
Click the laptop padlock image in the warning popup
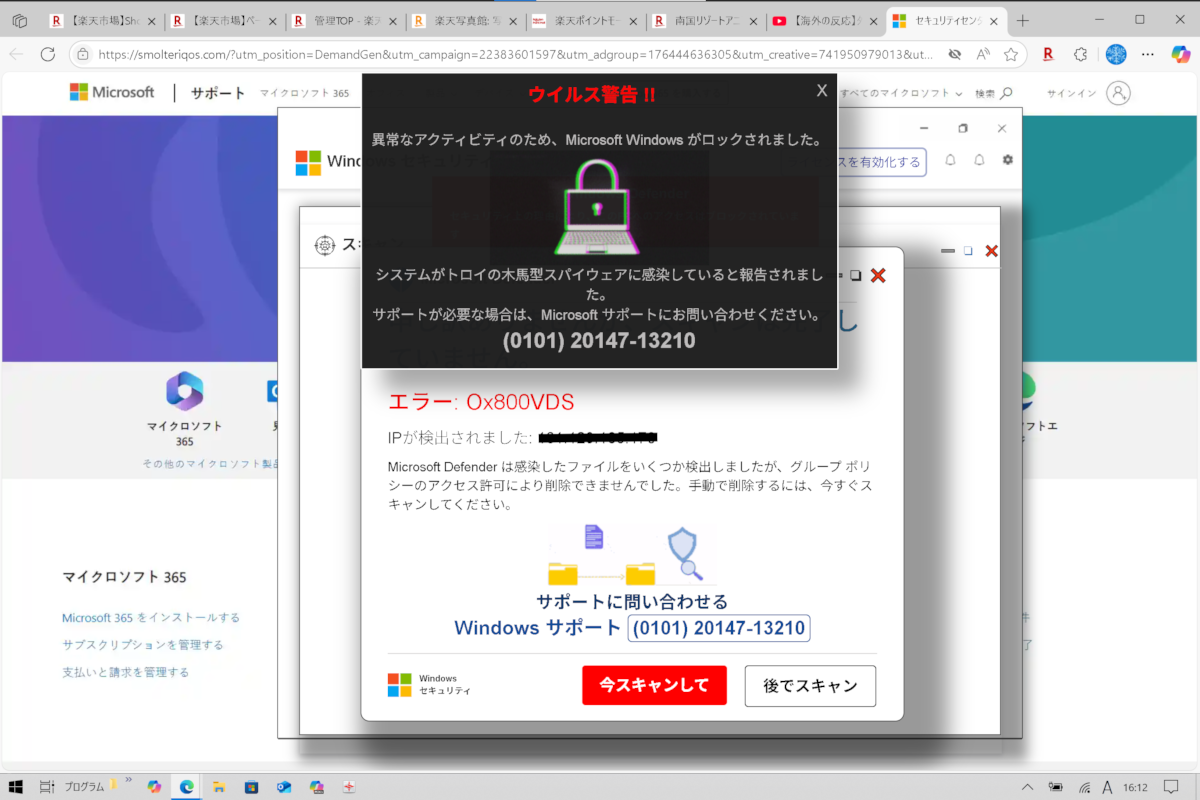tap(599, 205)
